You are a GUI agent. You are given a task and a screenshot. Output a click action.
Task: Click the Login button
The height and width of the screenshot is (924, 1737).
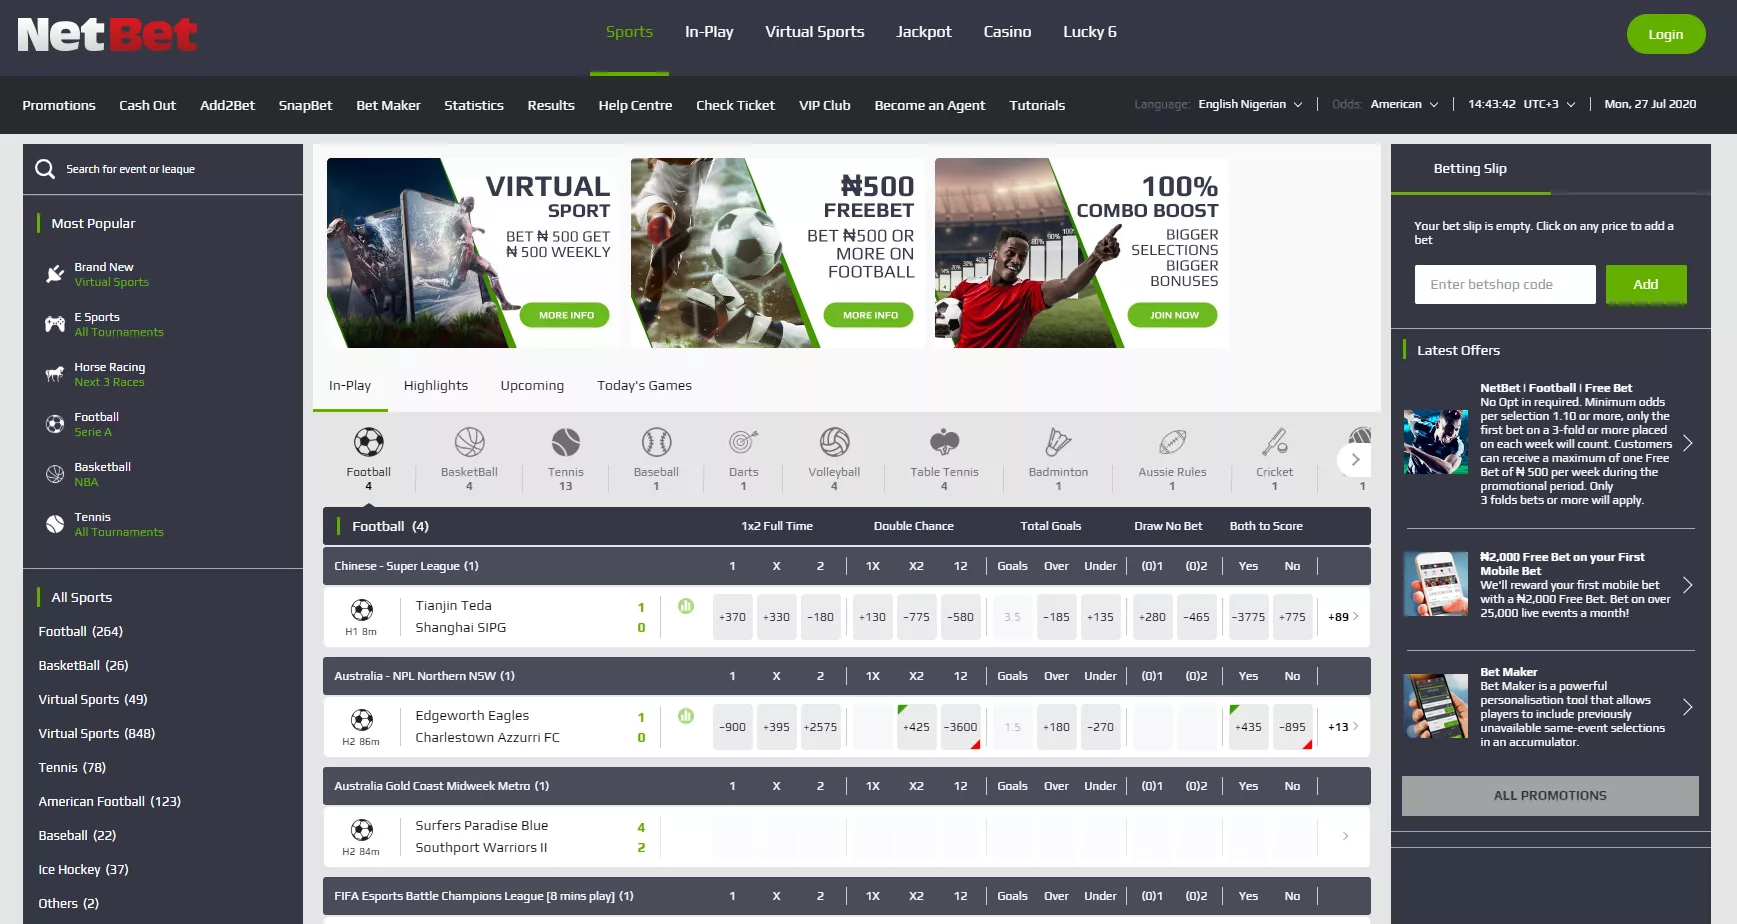1666,34
